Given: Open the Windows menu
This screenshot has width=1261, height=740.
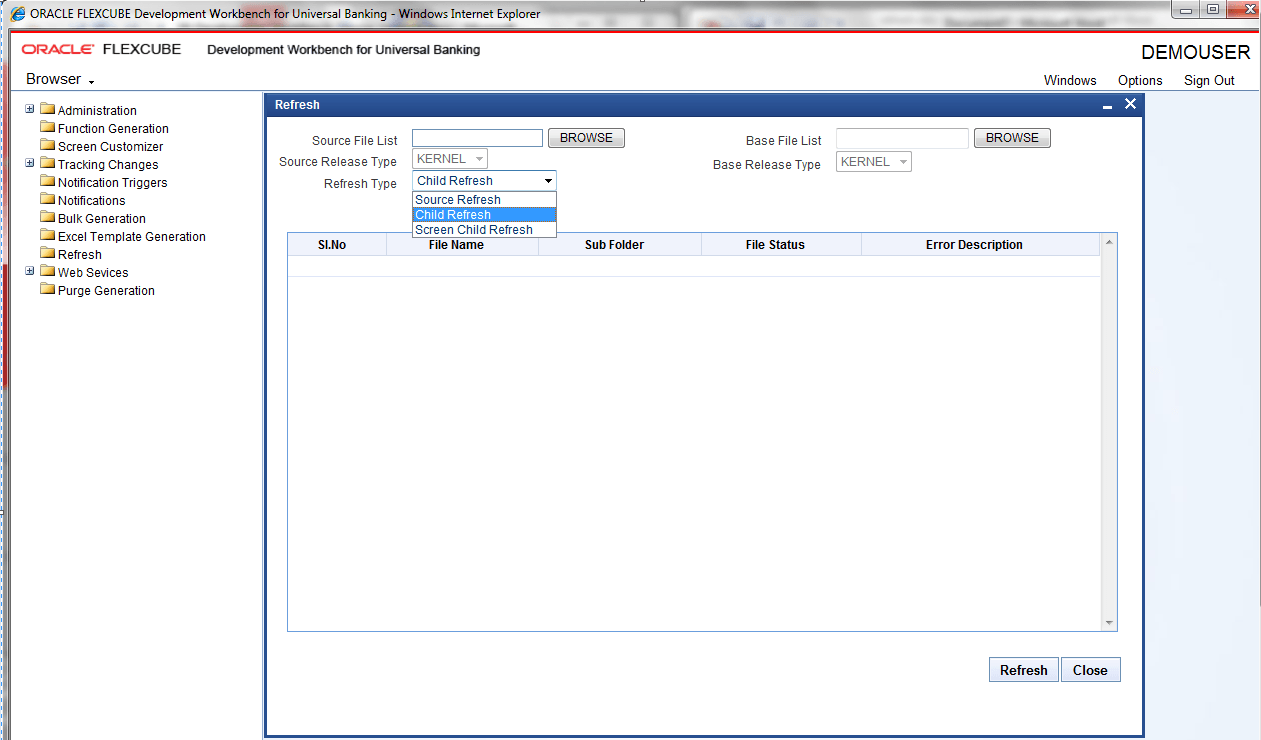Looking at the screenshot, I should (x=1070, y=81).
